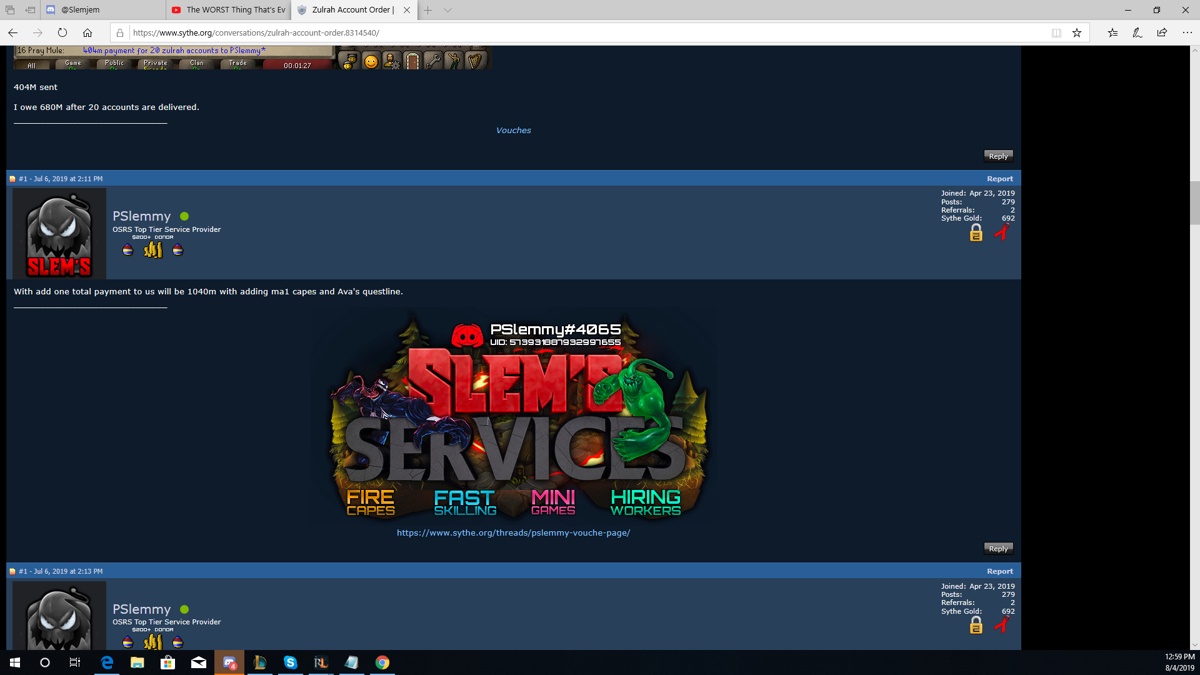Refresh the current page

[62, 33]
